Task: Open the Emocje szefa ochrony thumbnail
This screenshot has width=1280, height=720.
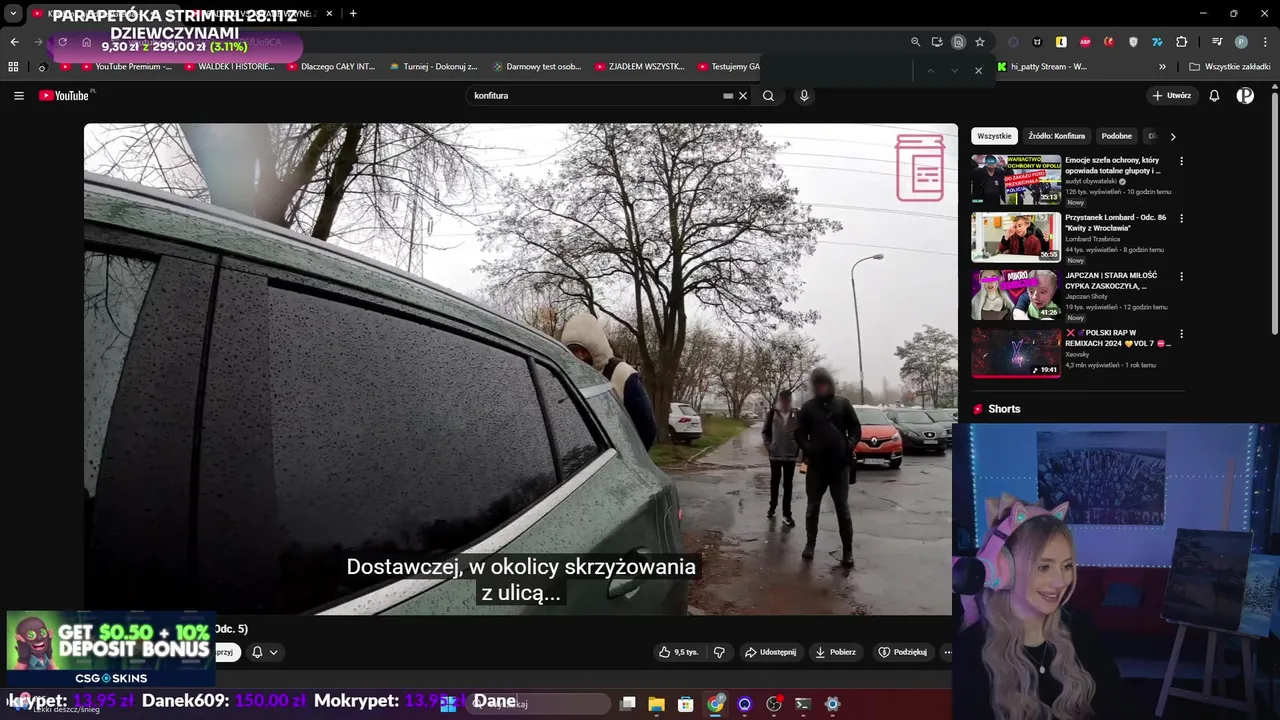Action: click(x=1016, y=180)
